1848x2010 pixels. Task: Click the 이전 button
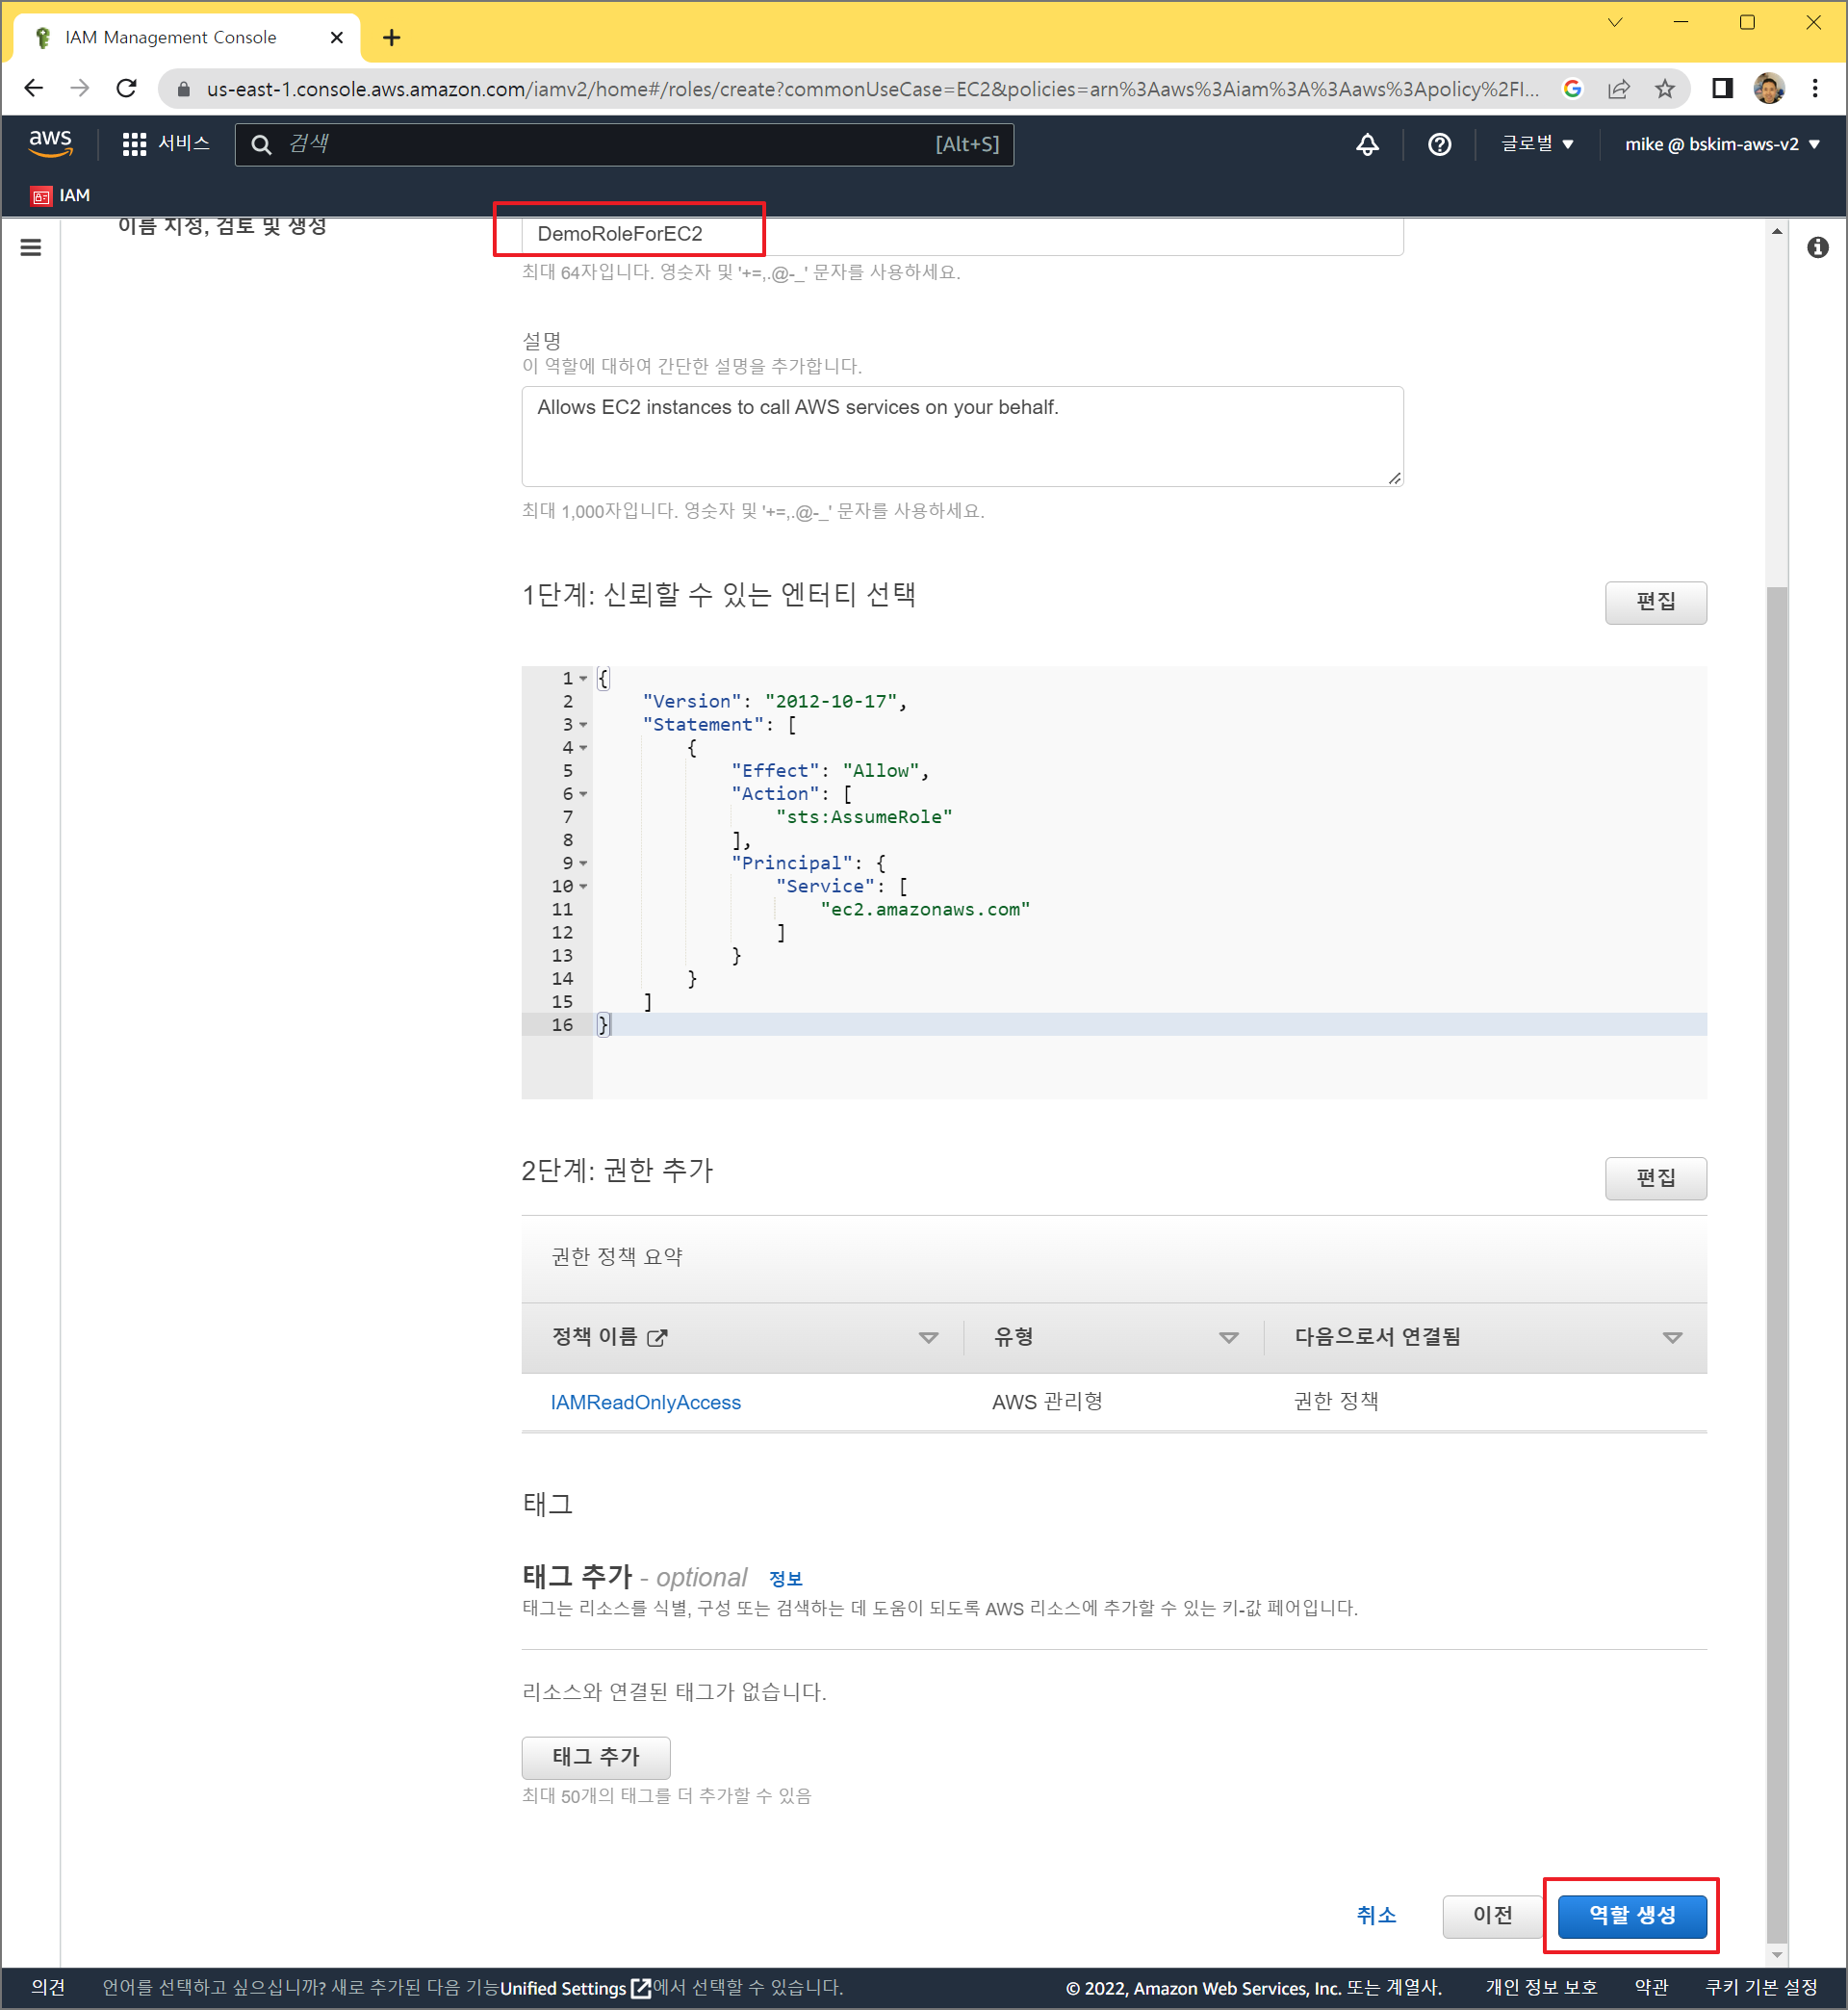click(1492, 1915)
